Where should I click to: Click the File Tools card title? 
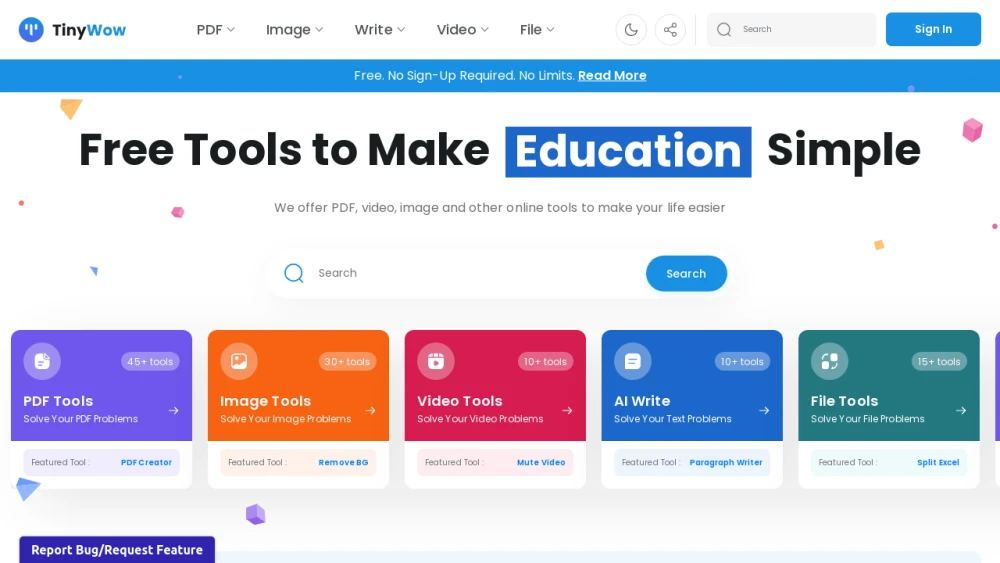click(844, 401)
